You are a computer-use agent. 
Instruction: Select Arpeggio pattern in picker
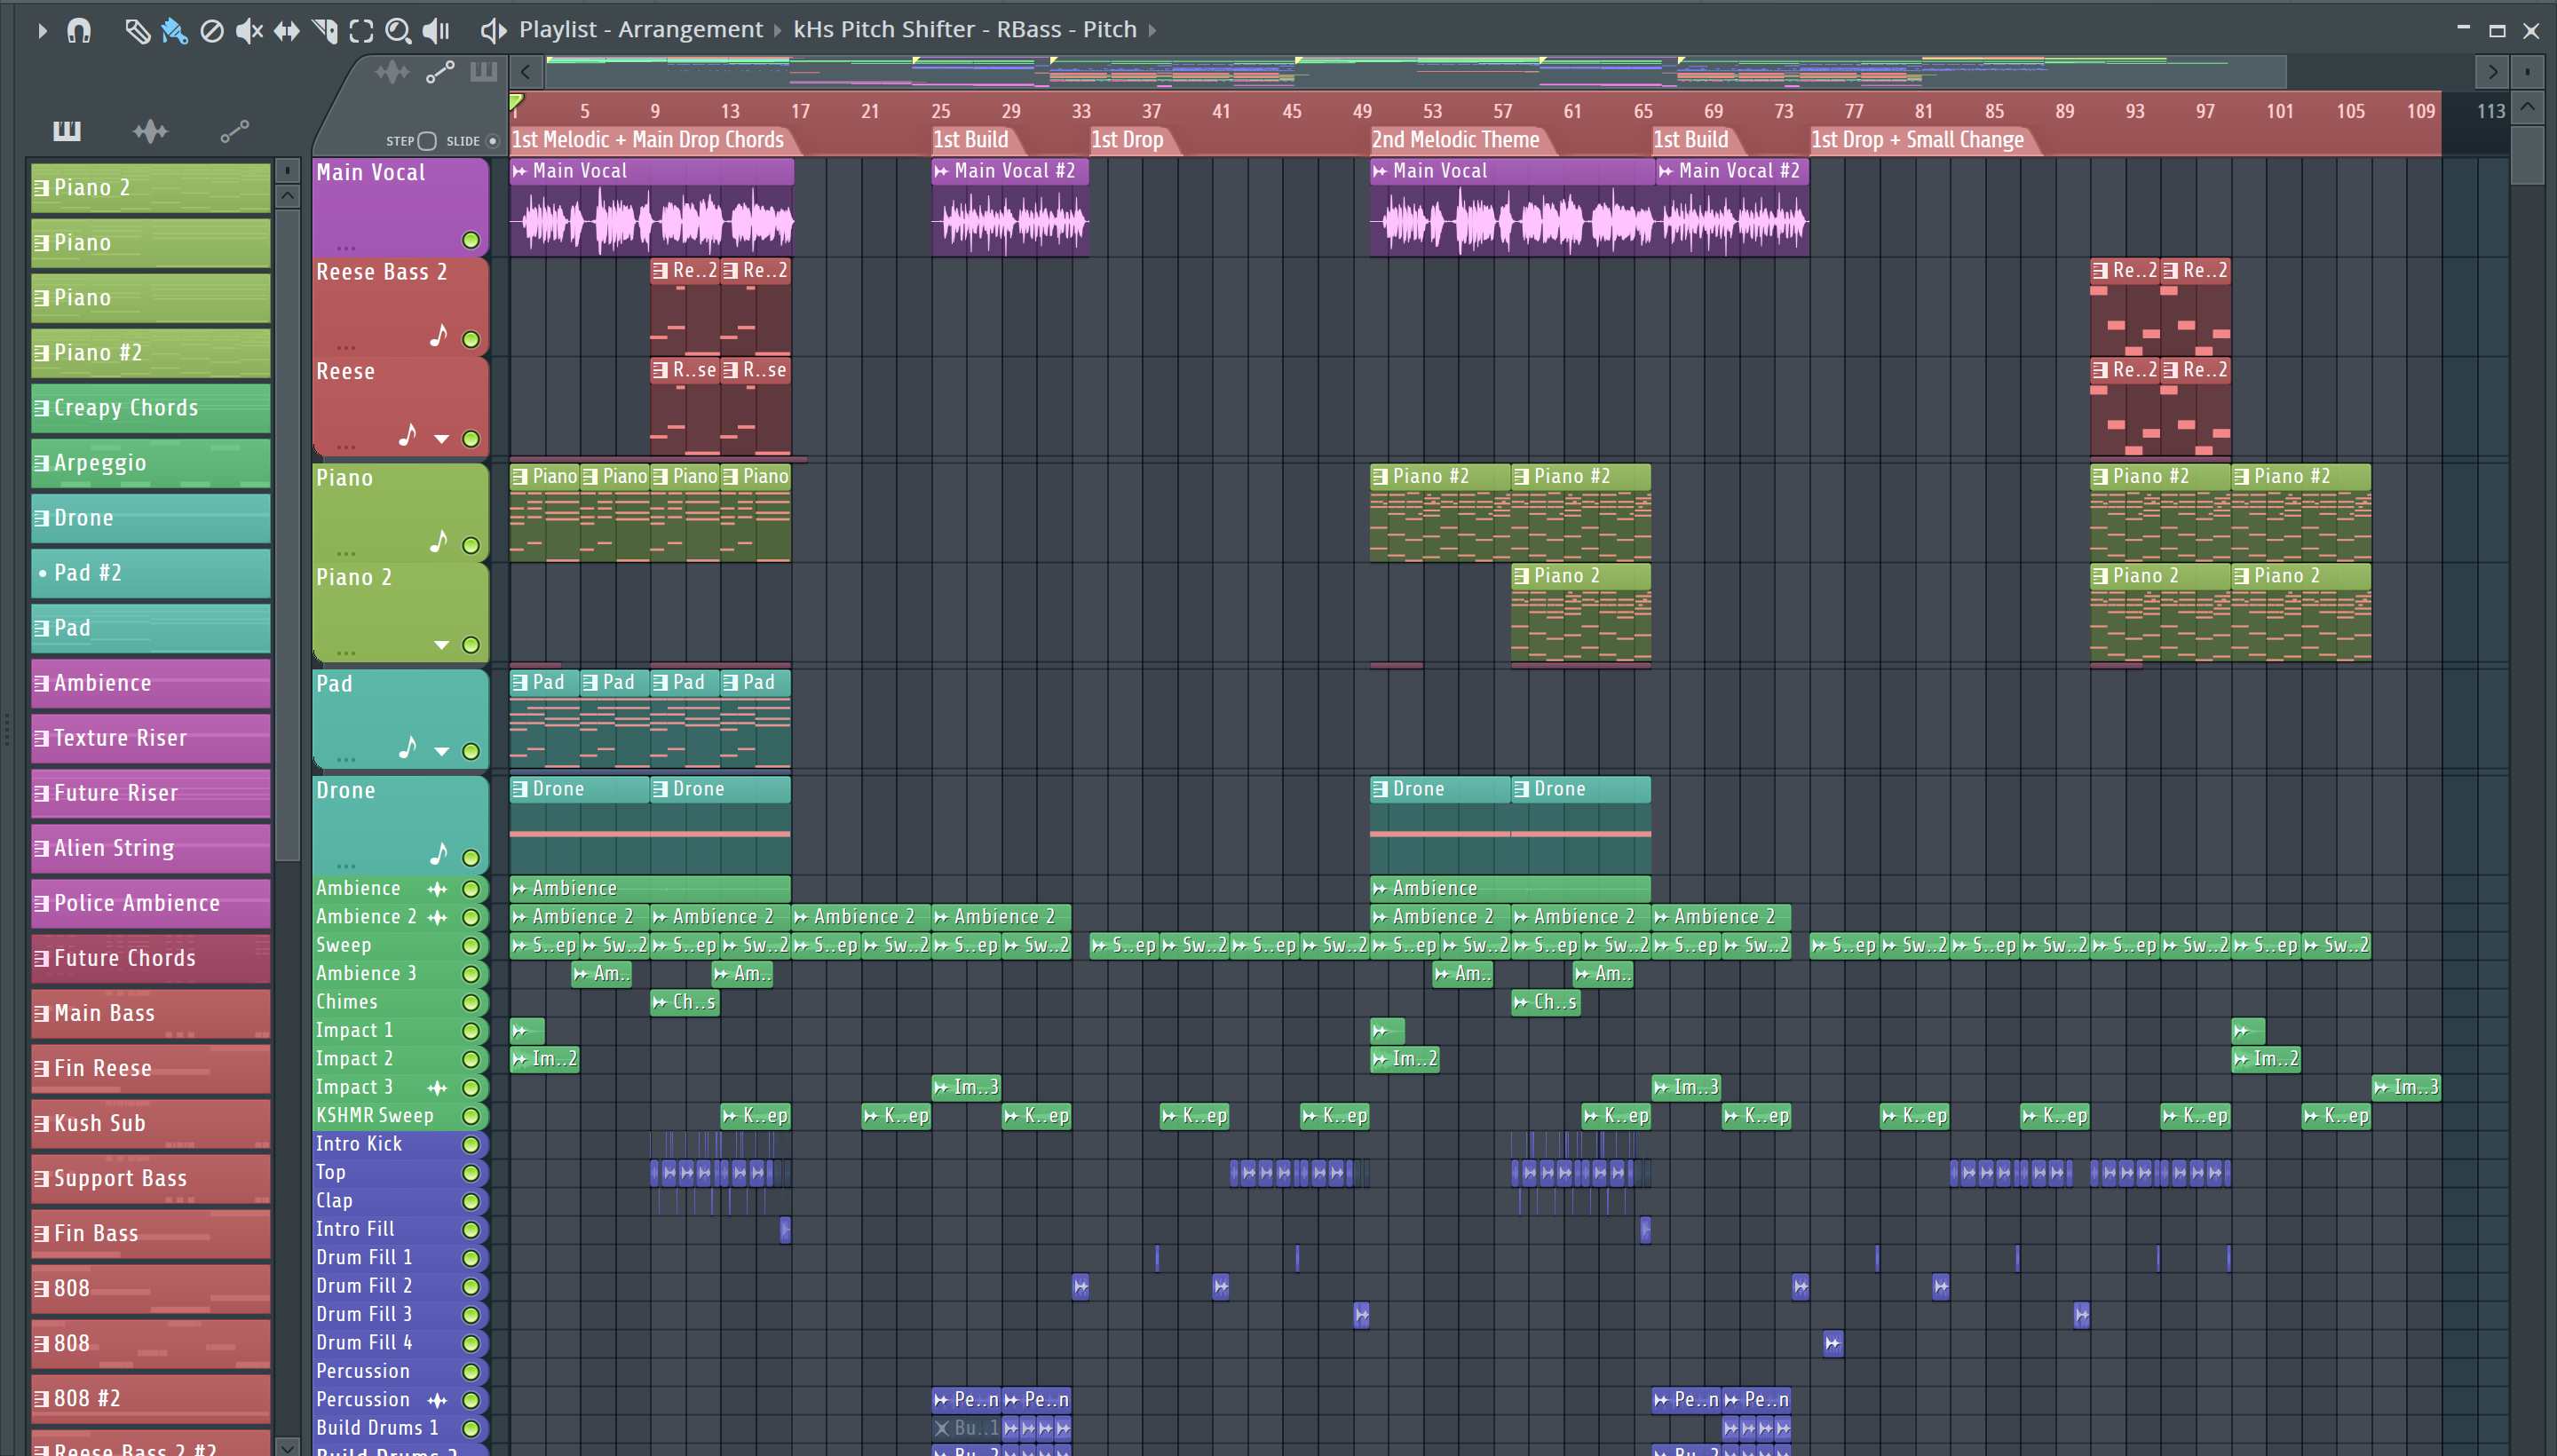click(151, 463)
